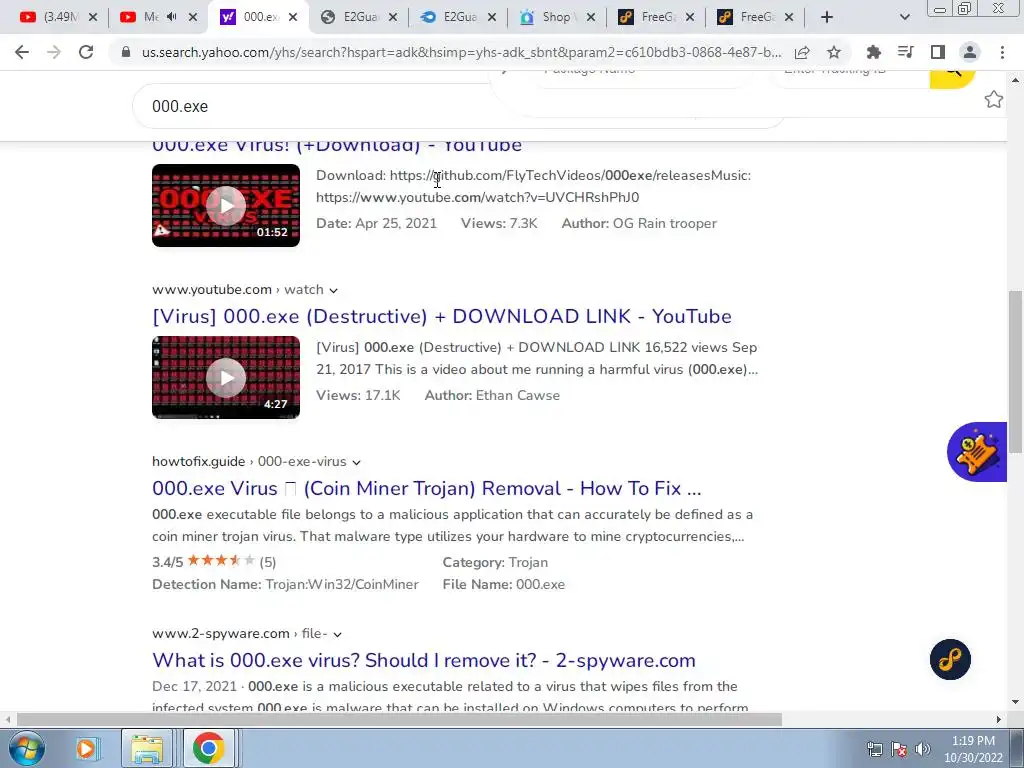Click the text 'Detection Name: Trojan:Win32/CoinMiner'
The image size is (1024, 768).
tap(285, 584)
